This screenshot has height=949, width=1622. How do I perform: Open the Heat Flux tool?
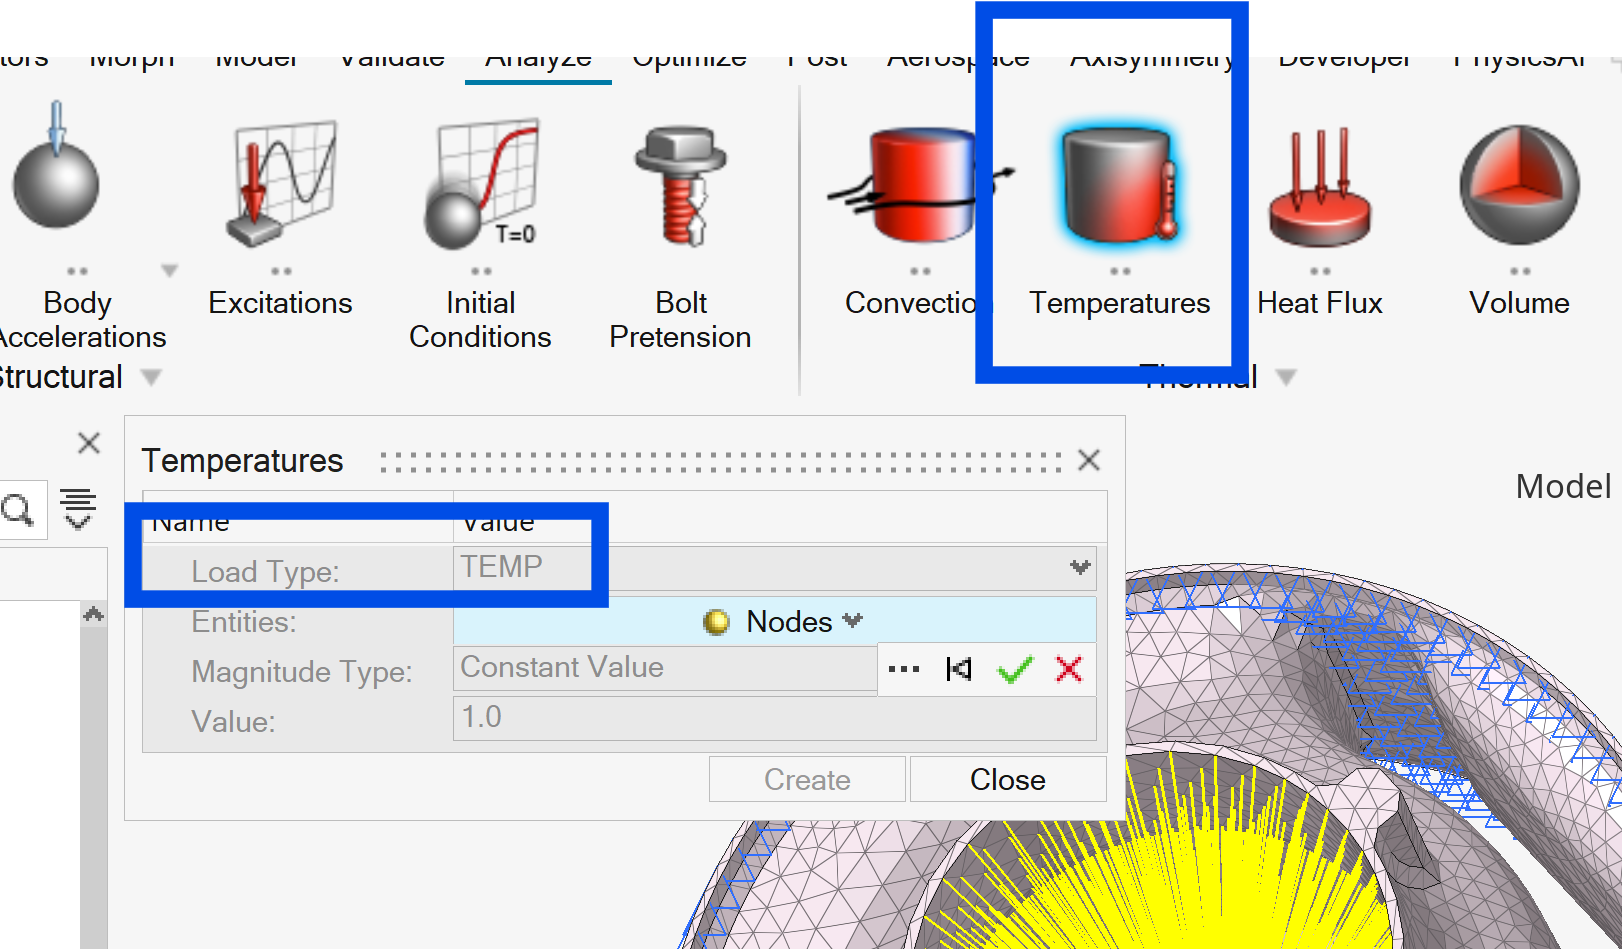pos(1320,187)
